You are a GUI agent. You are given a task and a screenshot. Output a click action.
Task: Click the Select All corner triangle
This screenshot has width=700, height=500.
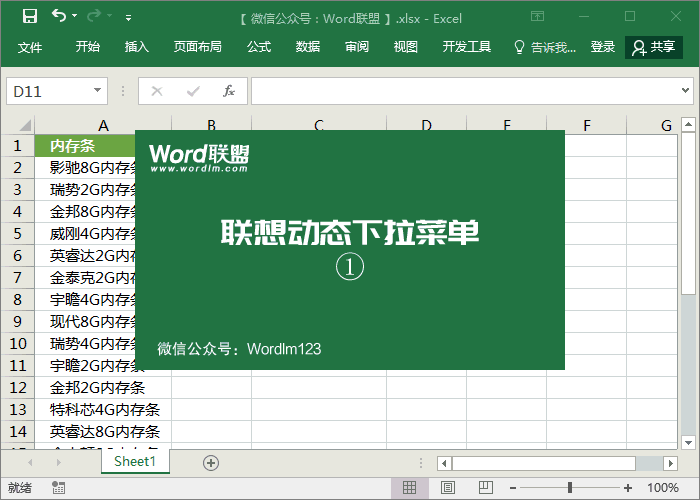tap(25, 125)
